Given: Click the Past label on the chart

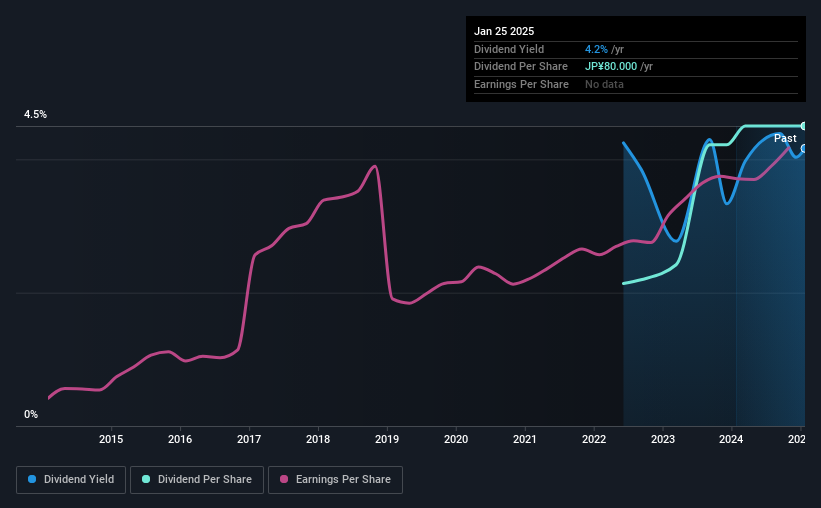Looking at the screenshot, I should pyautogui.click(x=785, y=138).
